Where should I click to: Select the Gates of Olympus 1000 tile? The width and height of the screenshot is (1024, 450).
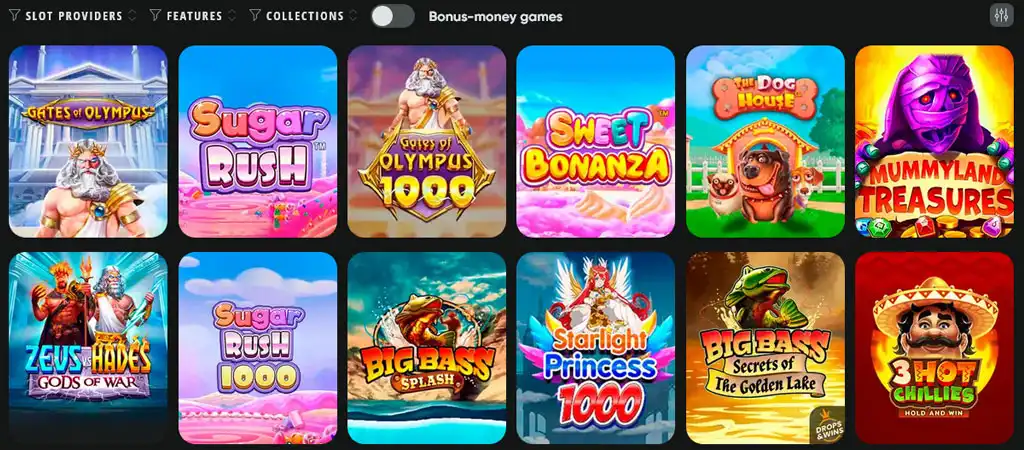(x=426, y=141)
